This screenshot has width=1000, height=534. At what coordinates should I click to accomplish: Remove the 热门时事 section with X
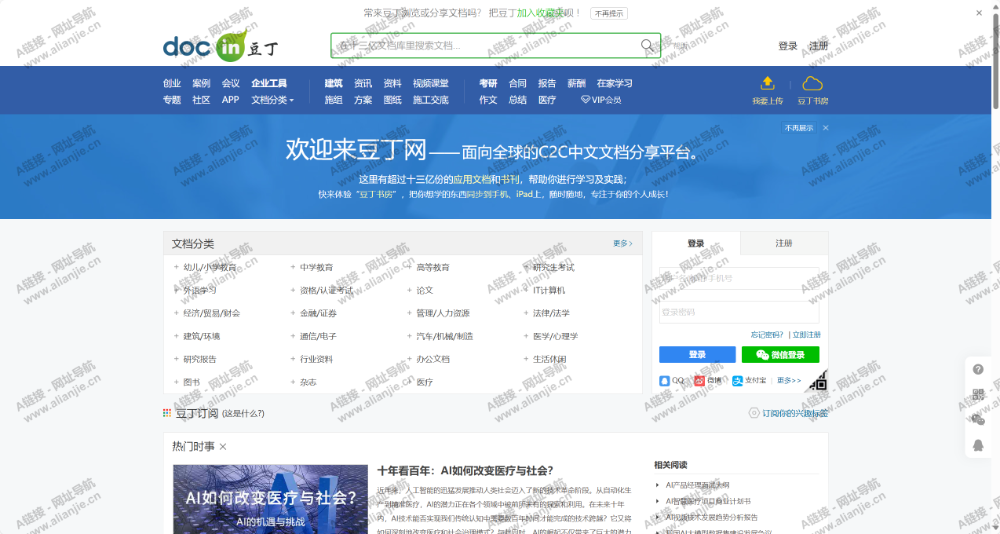click(223, 447)
